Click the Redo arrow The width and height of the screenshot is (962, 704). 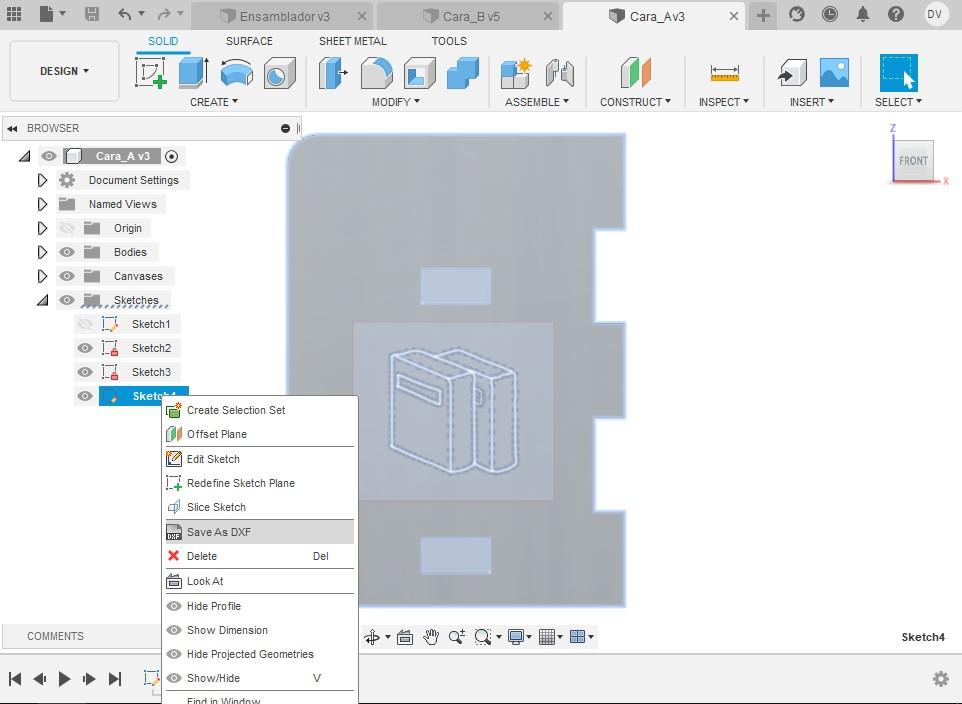(x=164, y=14)
